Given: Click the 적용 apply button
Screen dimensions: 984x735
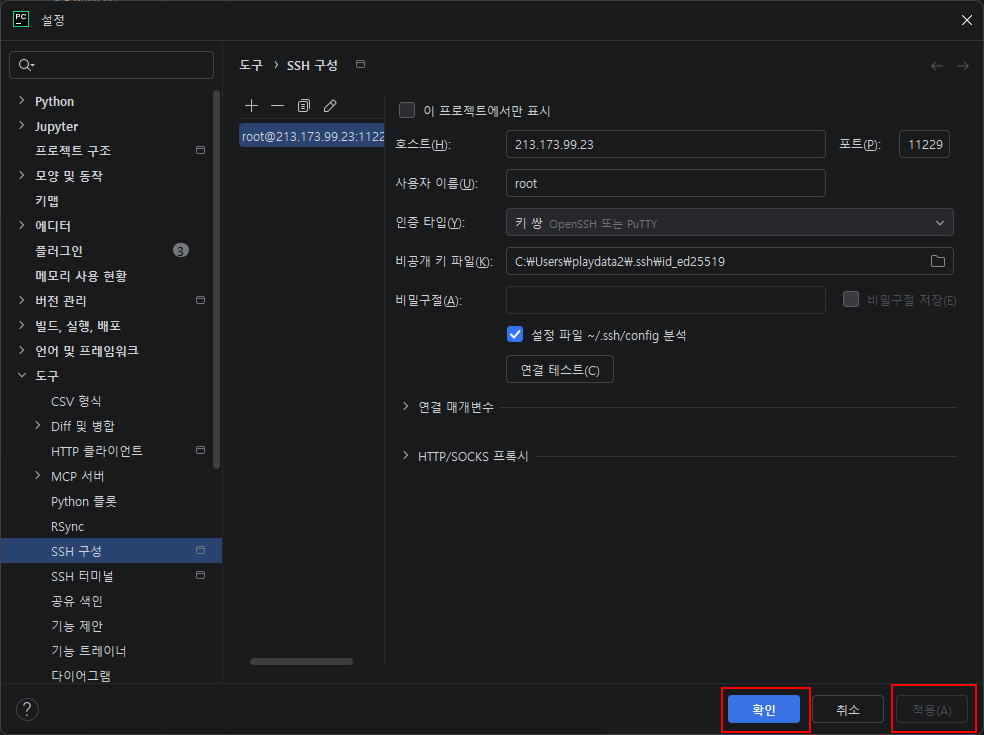Looking at the screenshot, I should click(931, 709).
